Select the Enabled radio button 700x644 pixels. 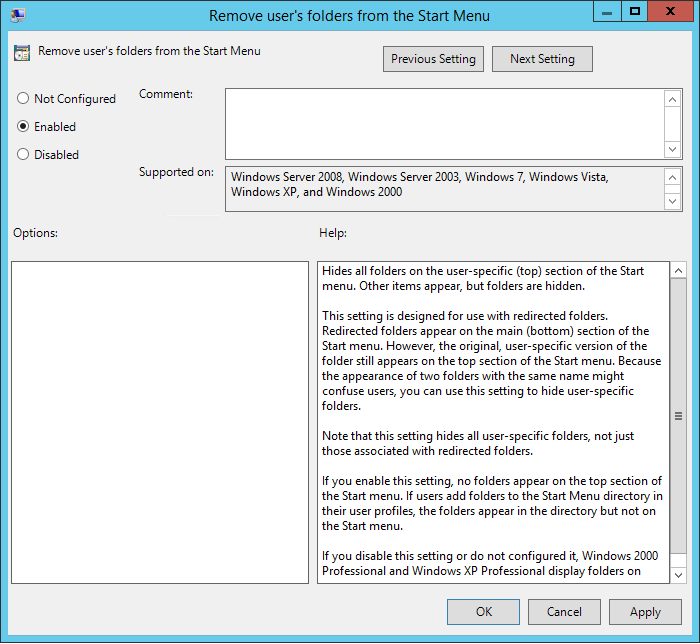[23, 127]
